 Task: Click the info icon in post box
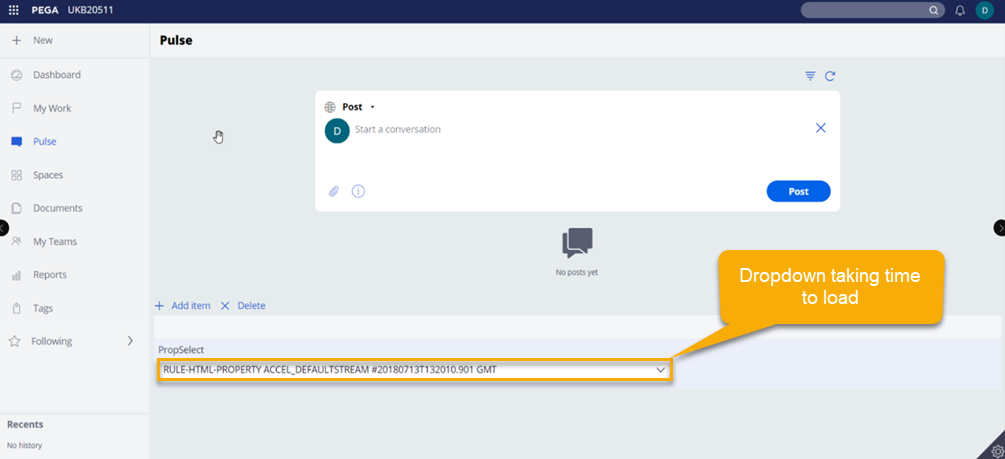358,191
